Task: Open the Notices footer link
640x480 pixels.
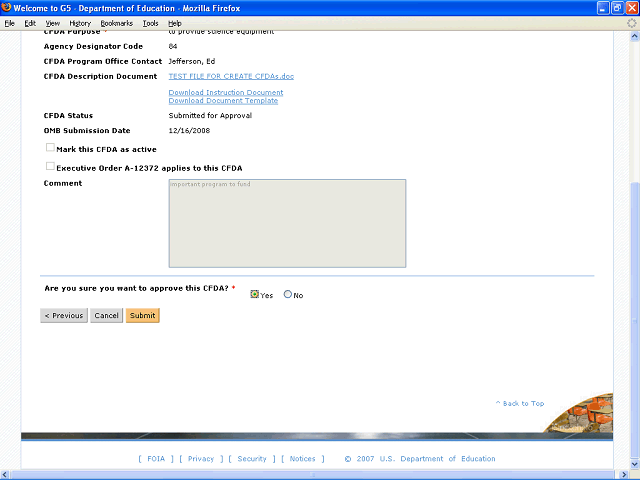Action: click(x=302, y=459)
